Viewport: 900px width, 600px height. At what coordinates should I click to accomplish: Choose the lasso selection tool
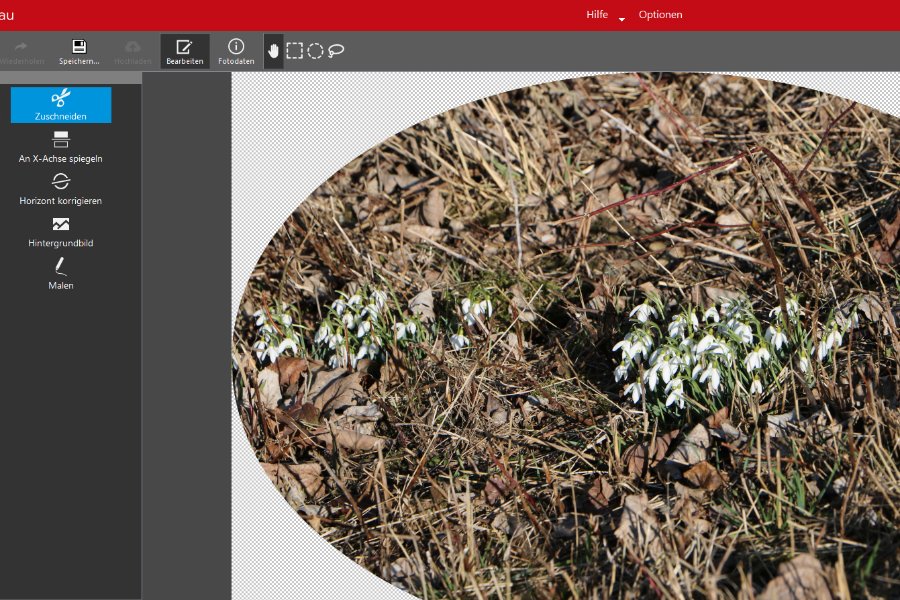336,51
